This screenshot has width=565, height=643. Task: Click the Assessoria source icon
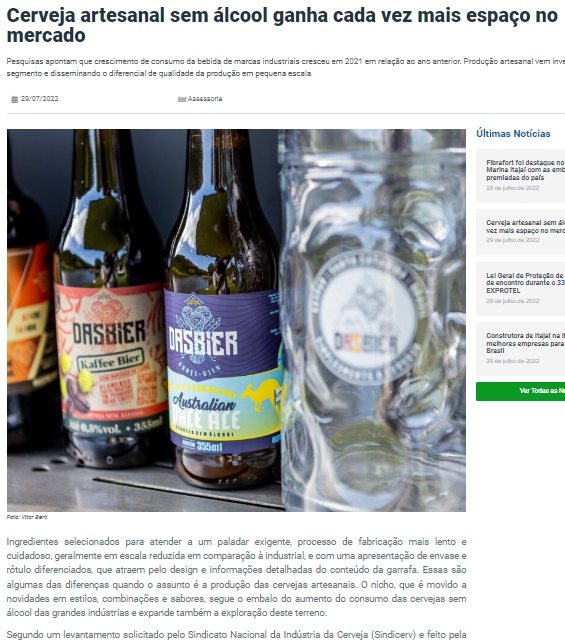182,99
